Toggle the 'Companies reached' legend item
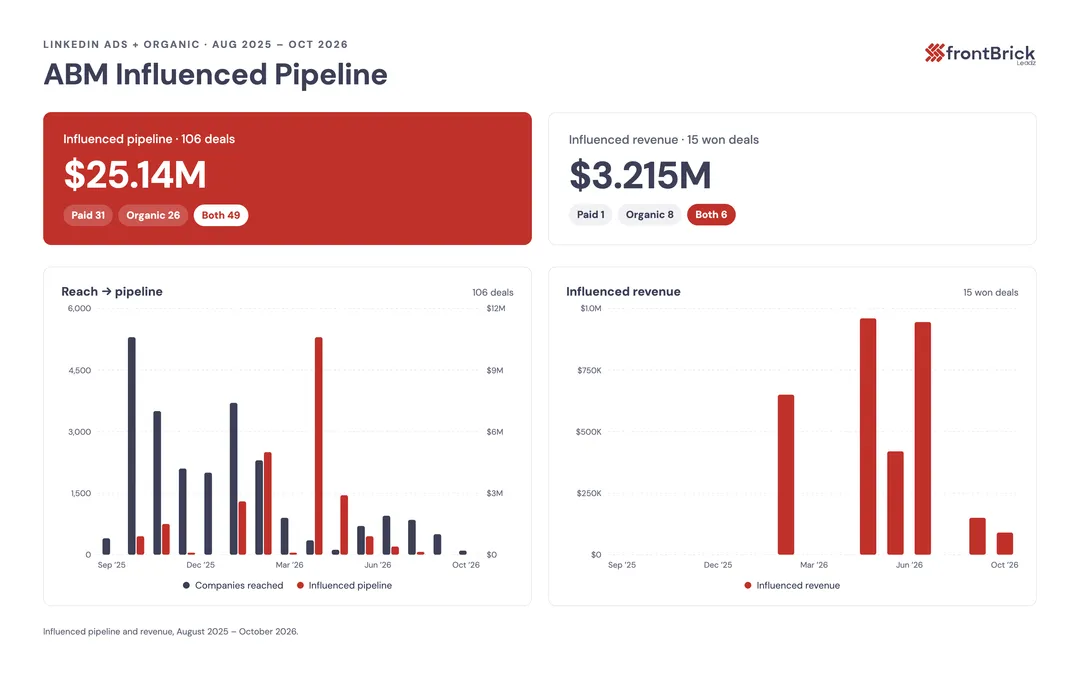This screenshot has width=1080, height=675. [x=233, y=585]
